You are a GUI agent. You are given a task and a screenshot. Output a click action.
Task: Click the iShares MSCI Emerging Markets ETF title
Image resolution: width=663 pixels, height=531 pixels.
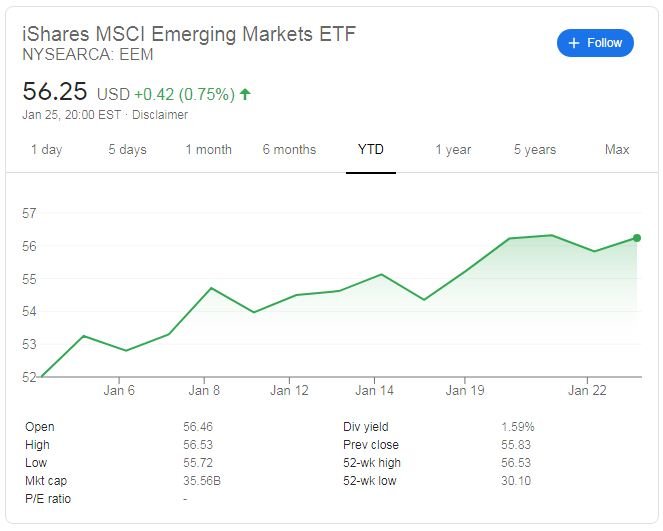coord(189,34)
